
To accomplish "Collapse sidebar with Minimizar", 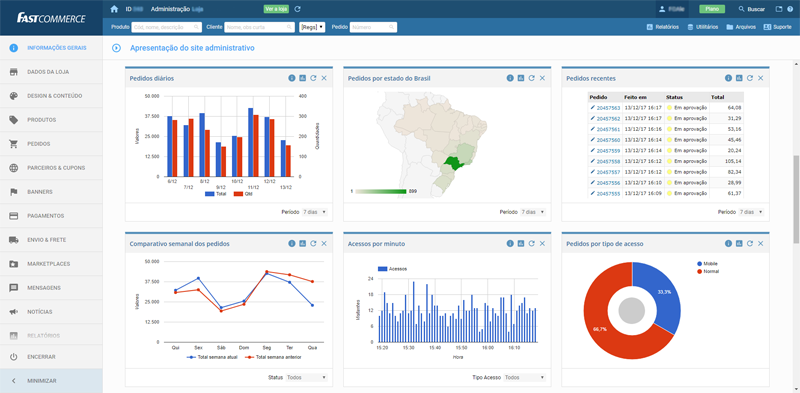I will coord(51,381).
